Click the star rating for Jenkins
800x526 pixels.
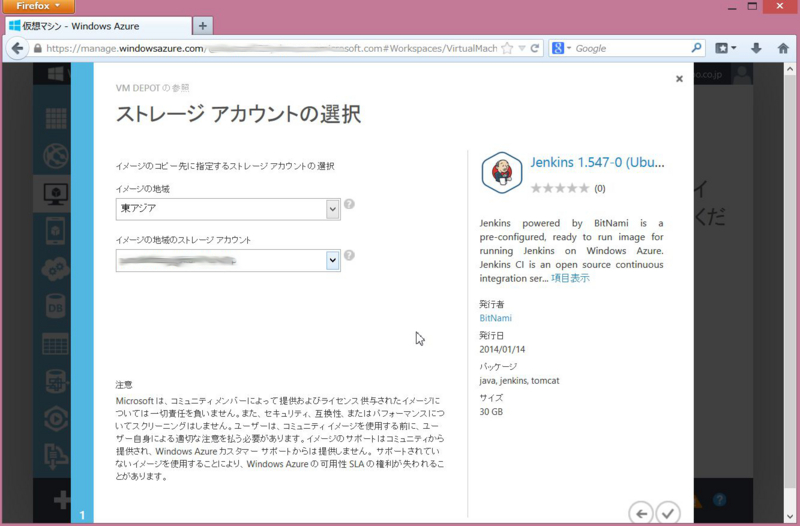560,188
